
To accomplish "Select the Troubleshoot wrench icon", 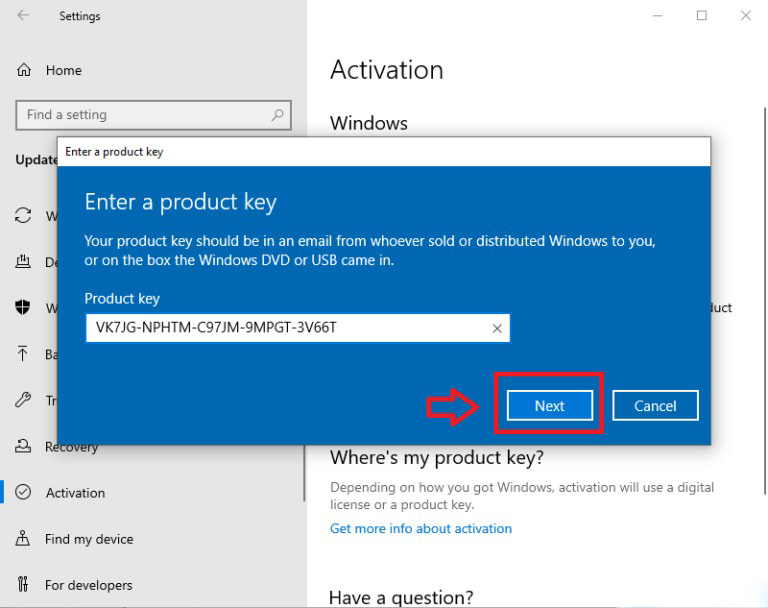I will 23,400.
